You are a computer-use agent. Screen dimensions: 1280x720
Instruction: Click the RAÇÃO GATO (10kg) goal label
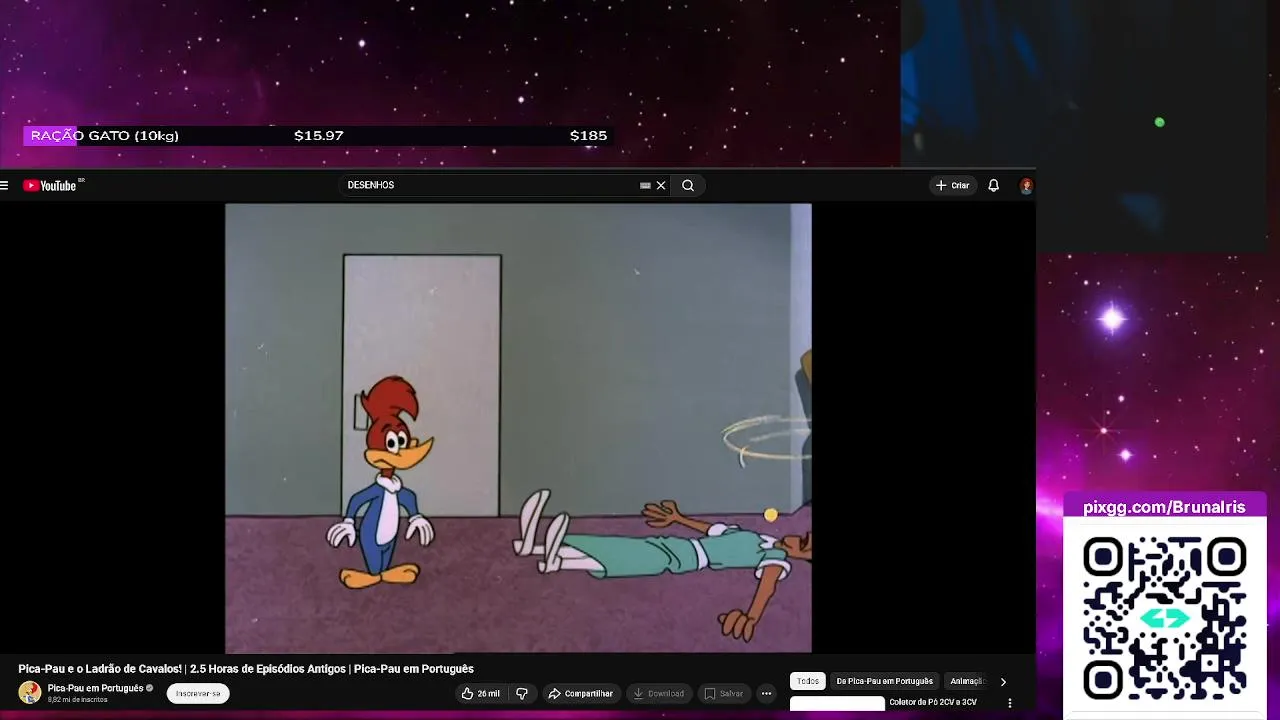pyautogui.click(x=104, y=136)
